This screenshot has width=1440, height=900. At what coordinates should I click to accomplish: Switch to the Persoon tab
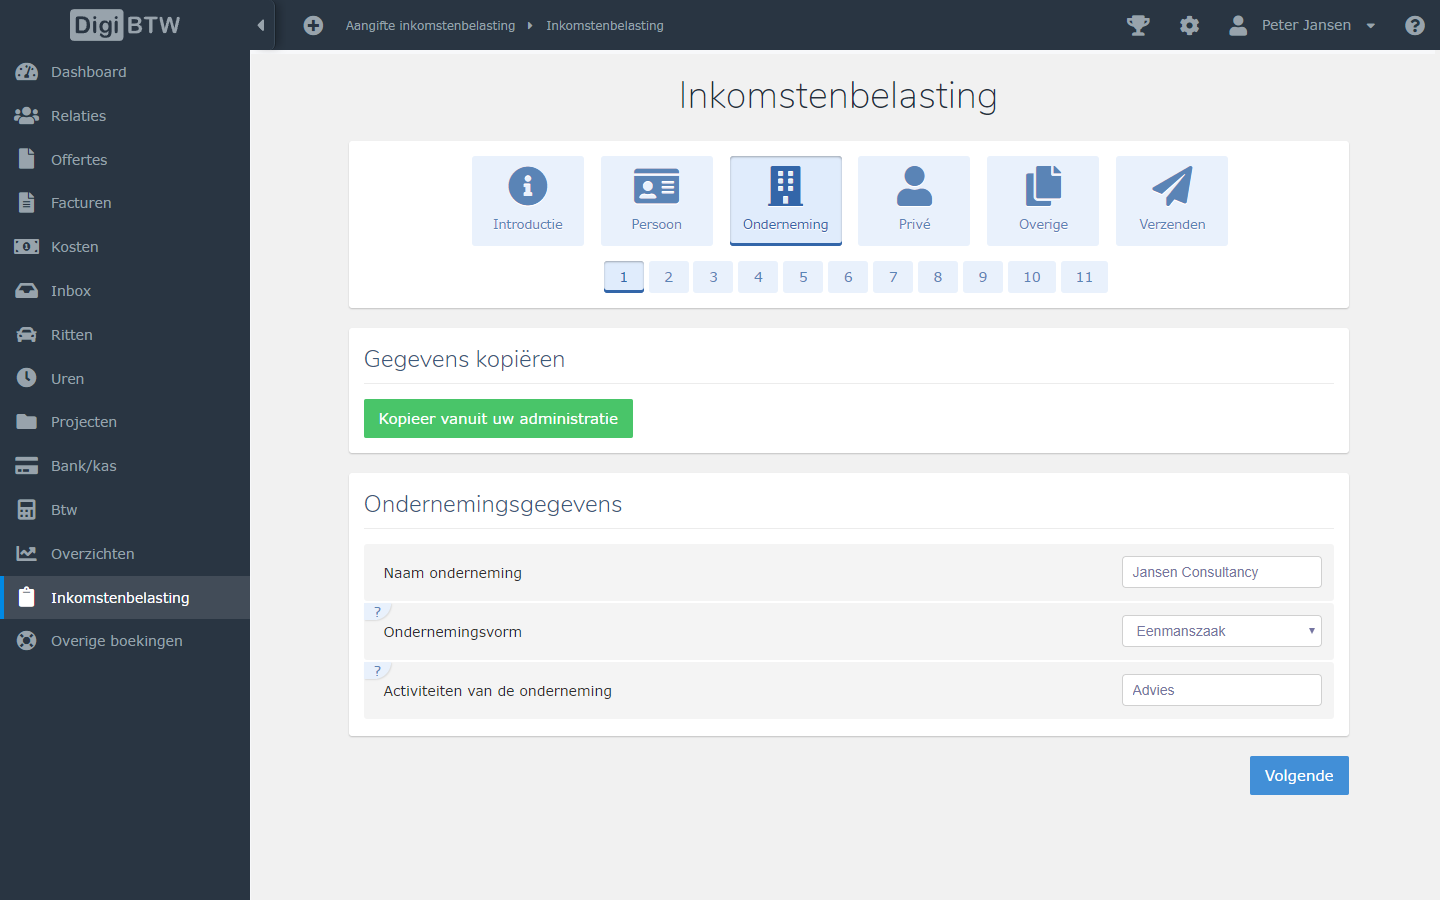tap(656, 200)
